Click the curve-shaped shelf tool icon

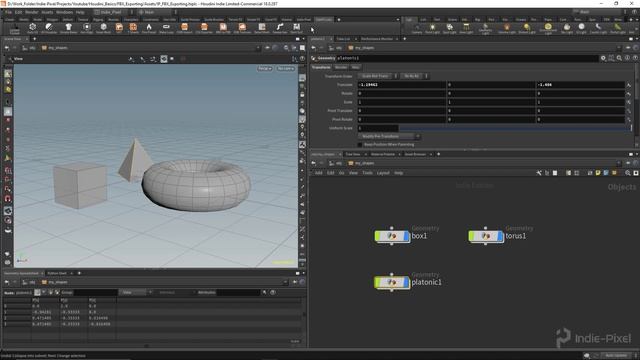(x=280, y=27)
